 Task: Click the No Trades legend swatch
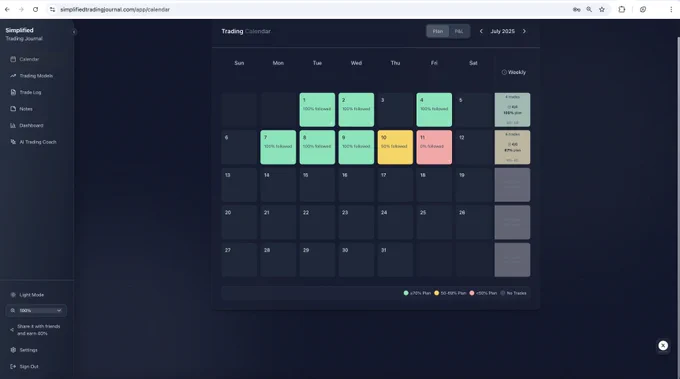[x=503, y=293]
